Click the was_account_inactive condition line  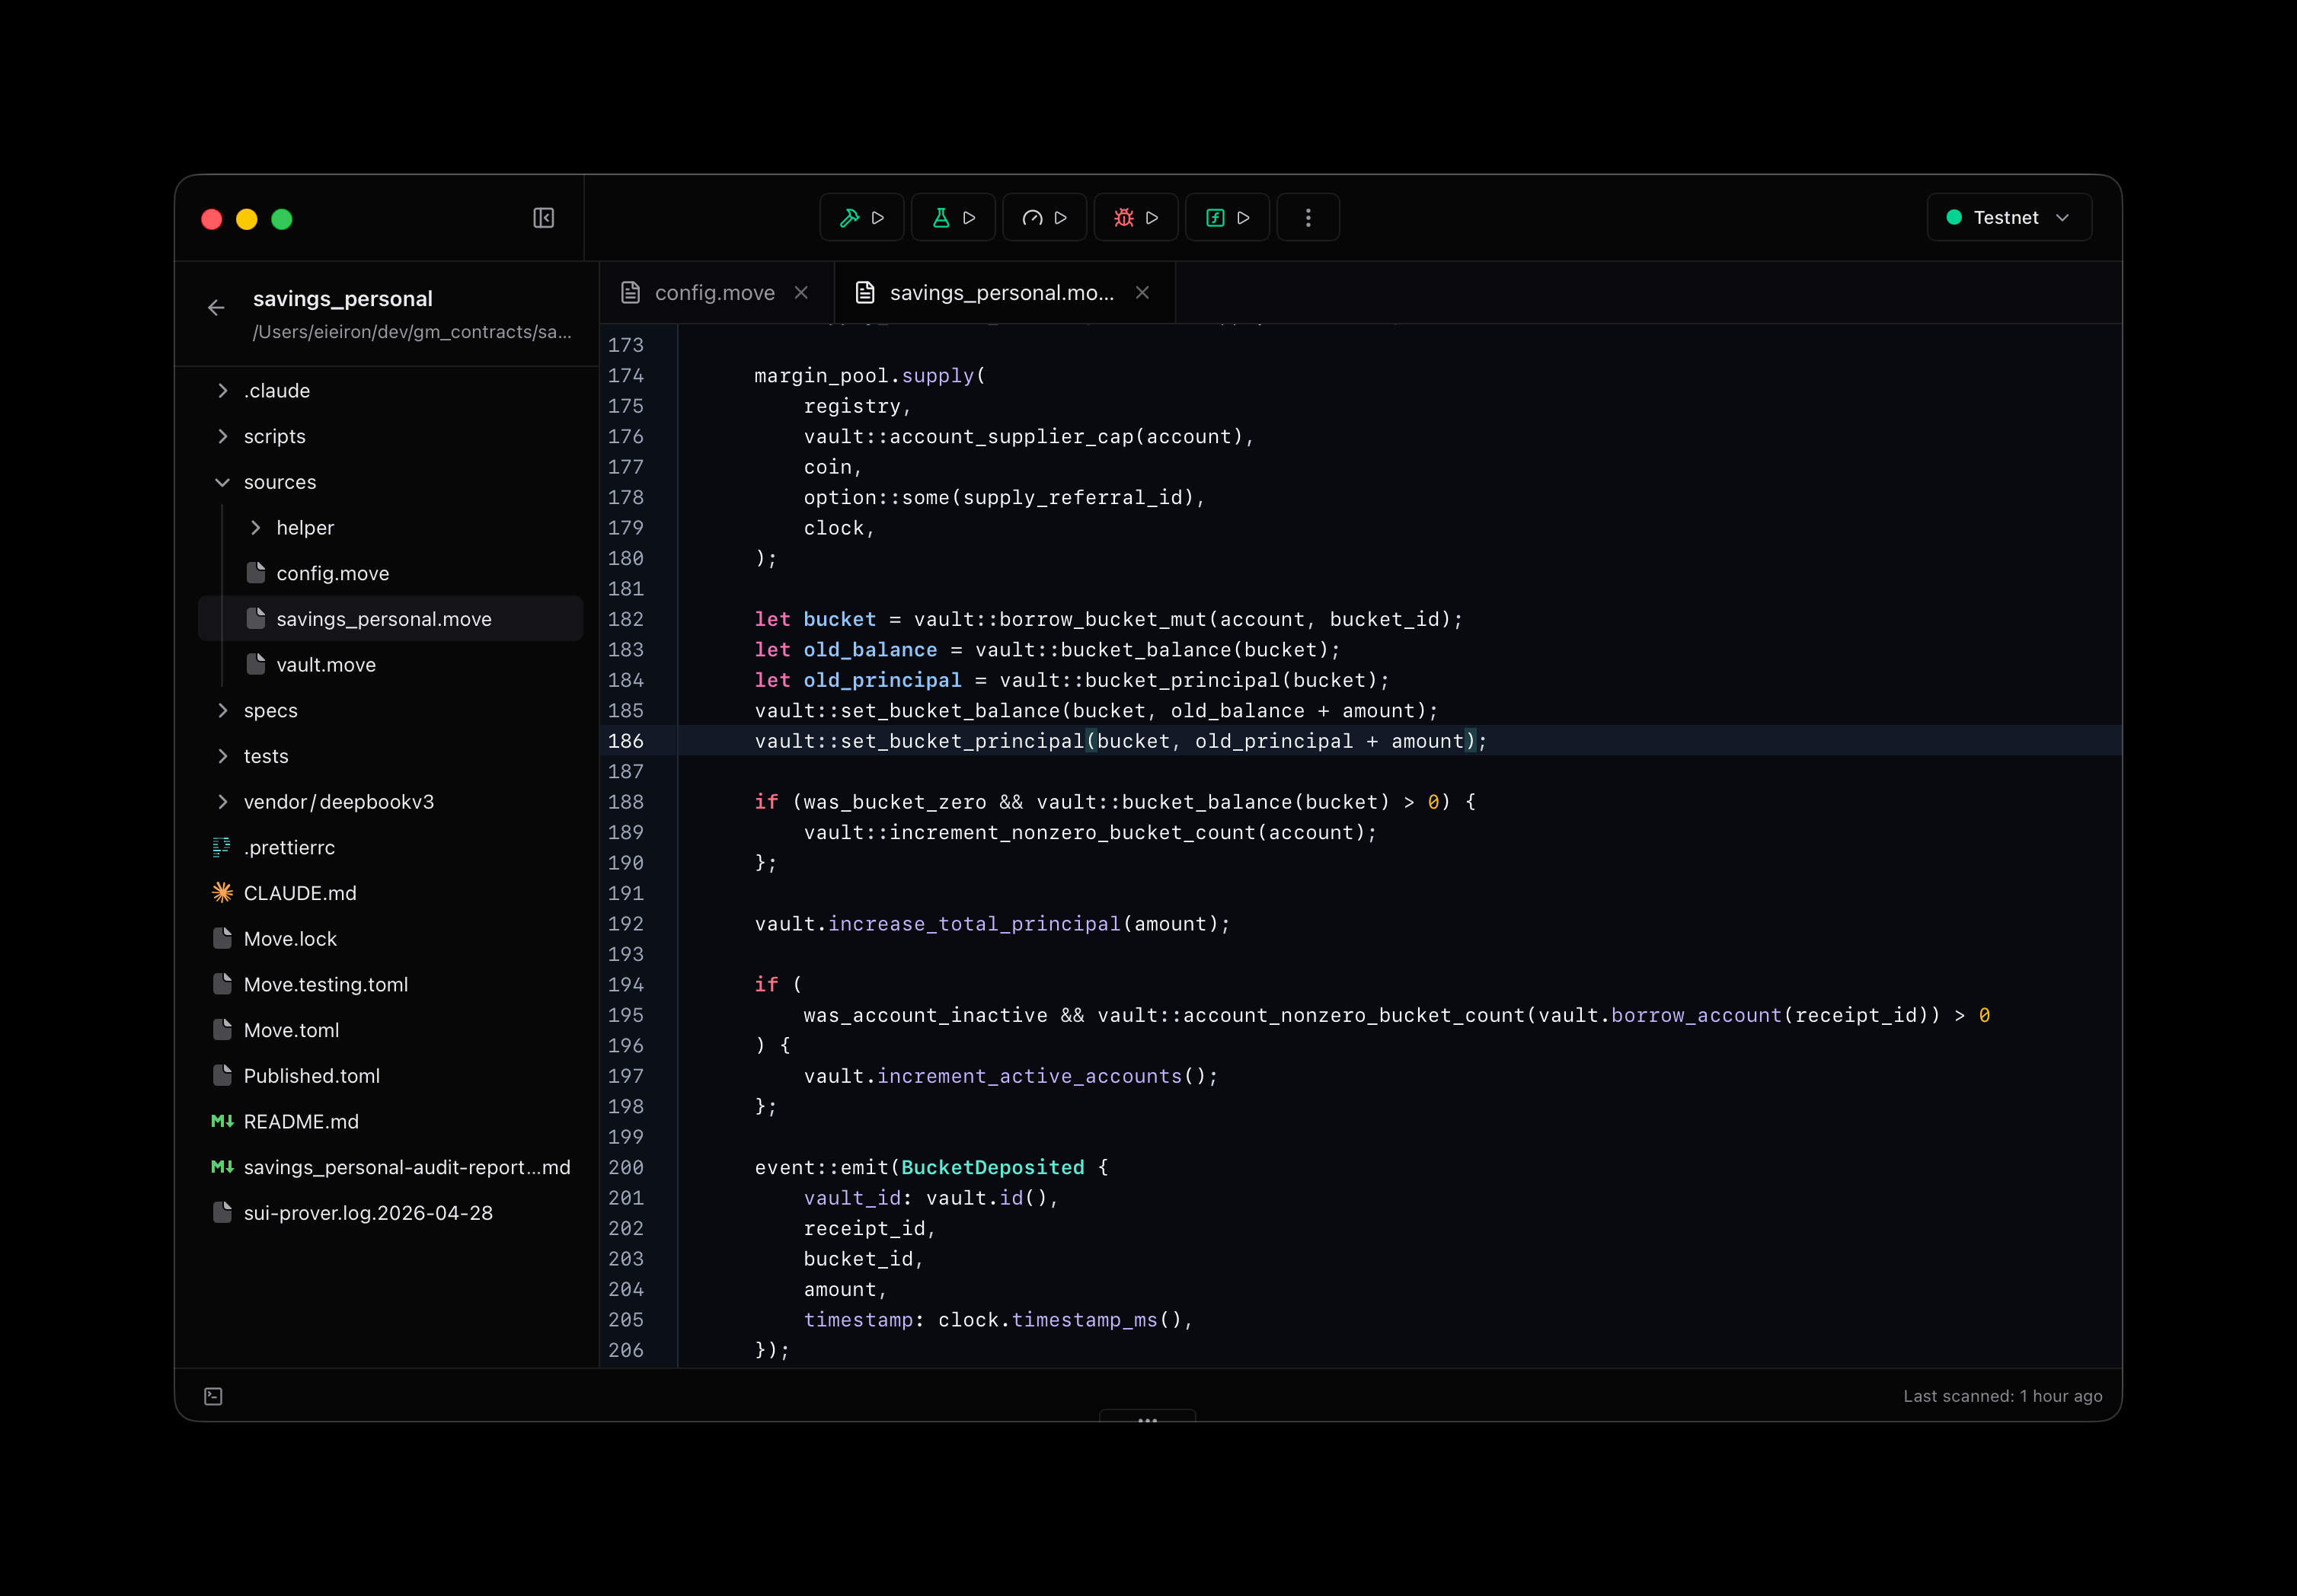click(1396, 1016)
